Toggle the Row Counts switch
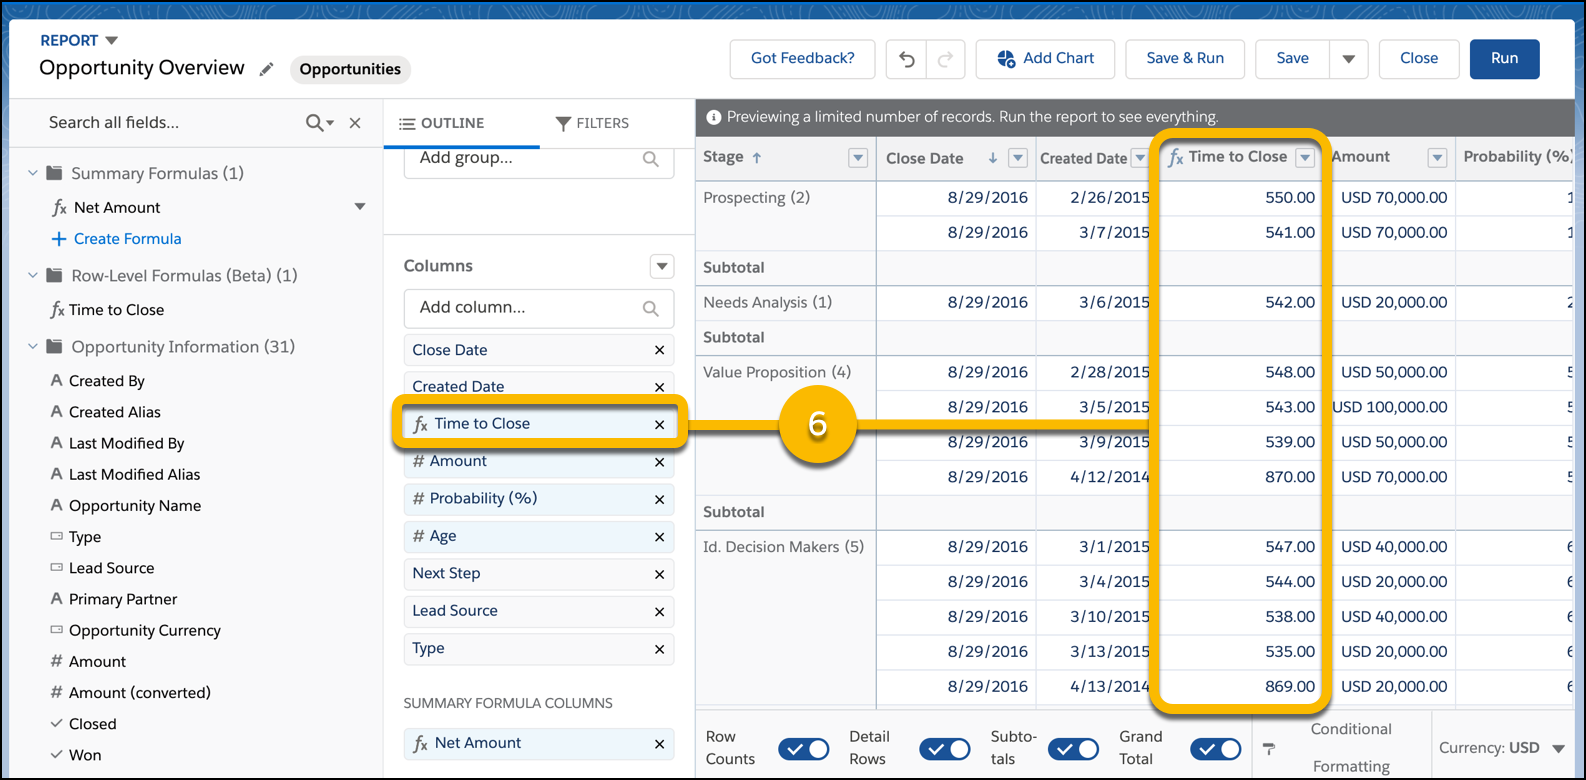Image resolution: width=1586 pixels, height=780 pixels. [x=804, y=749]
